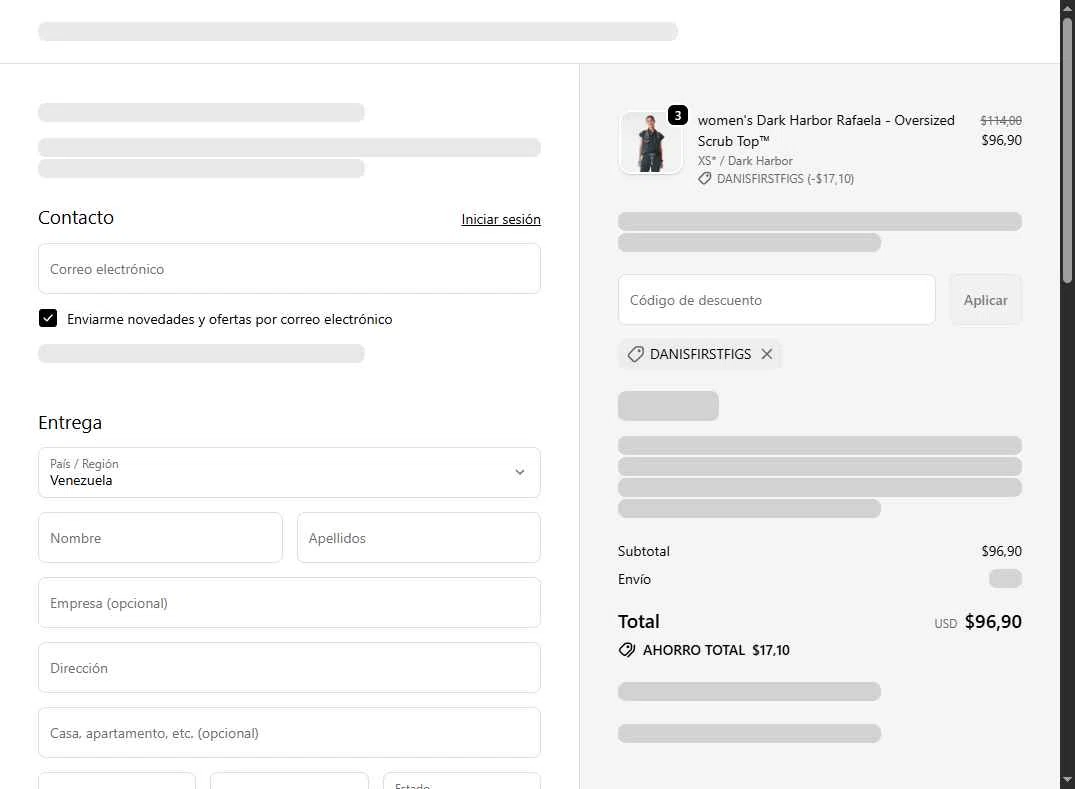1075x789 pixels.
Task: Click into the Nombre field
Action: [160, 538]
